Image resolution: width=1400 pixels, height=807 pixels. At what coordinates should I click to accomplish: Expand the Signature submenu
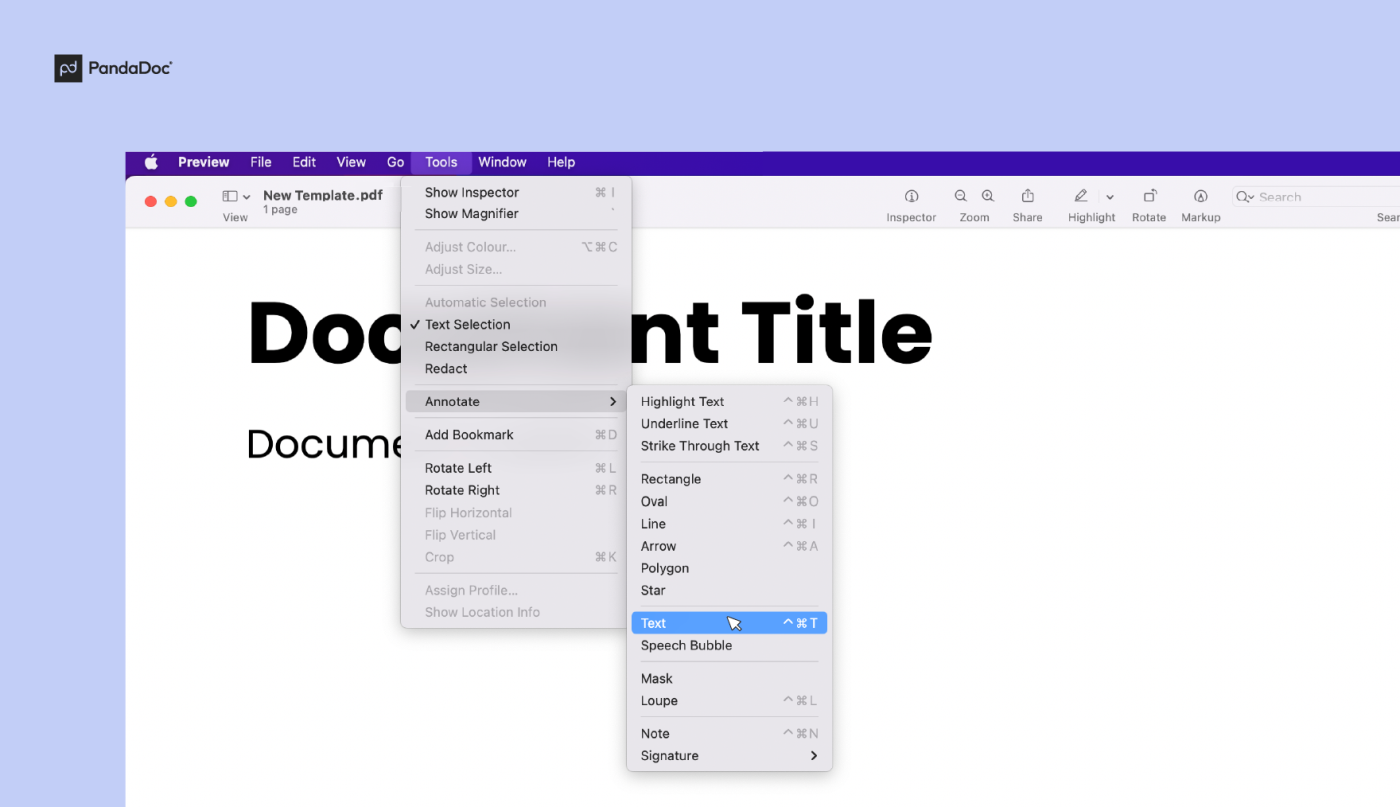pos(669,755)
